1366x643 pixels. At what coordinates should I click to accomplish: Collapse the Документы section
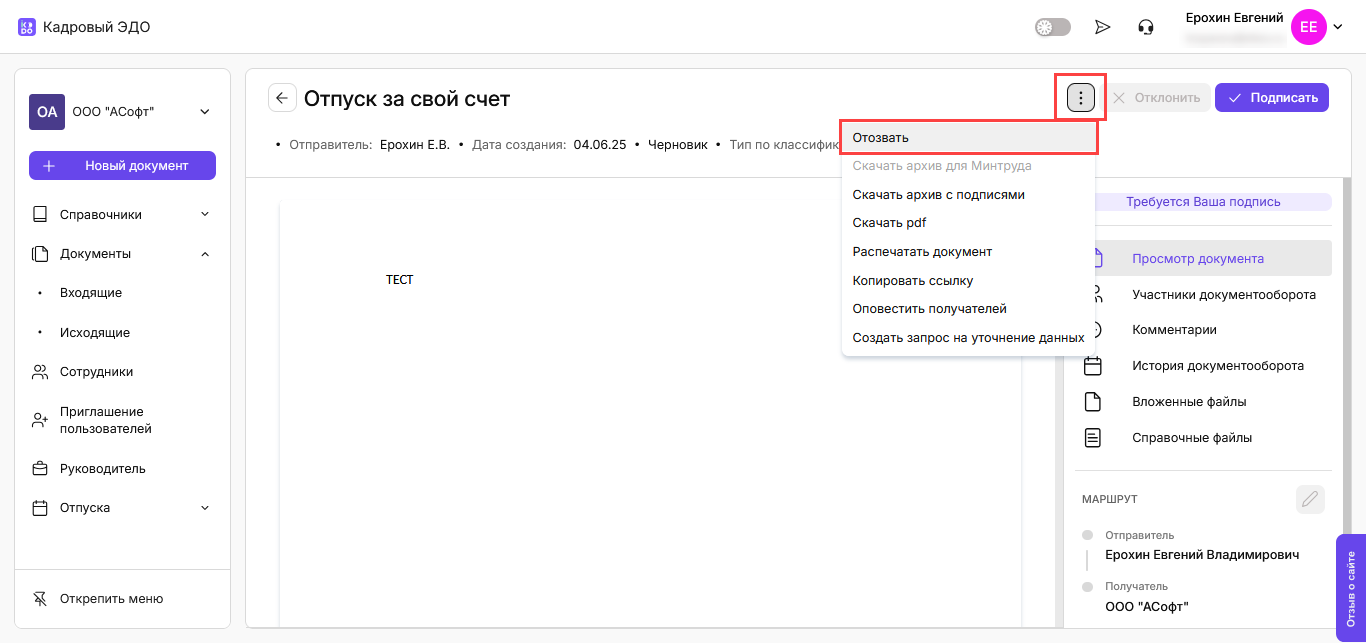coord(204,254)
